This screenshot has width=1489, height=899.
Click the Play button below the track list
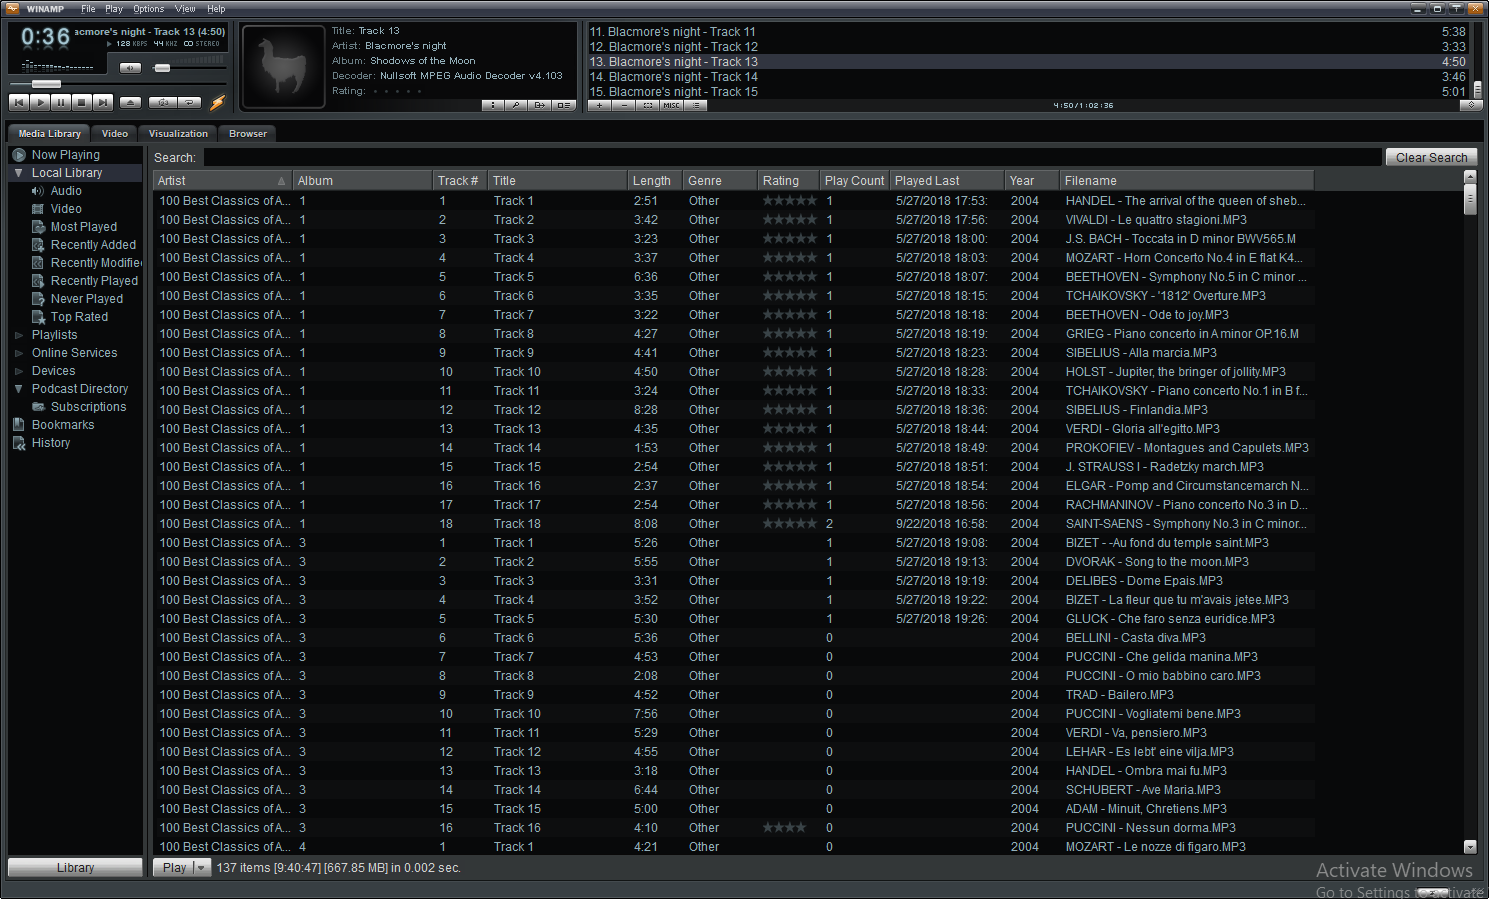tap(174, 868)
